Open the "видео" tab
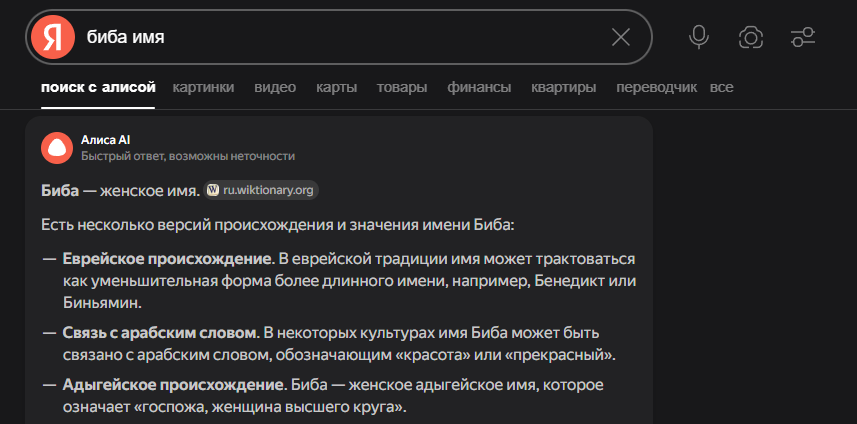The height and width of the screenshot is (424, 857). click(275, 87)
